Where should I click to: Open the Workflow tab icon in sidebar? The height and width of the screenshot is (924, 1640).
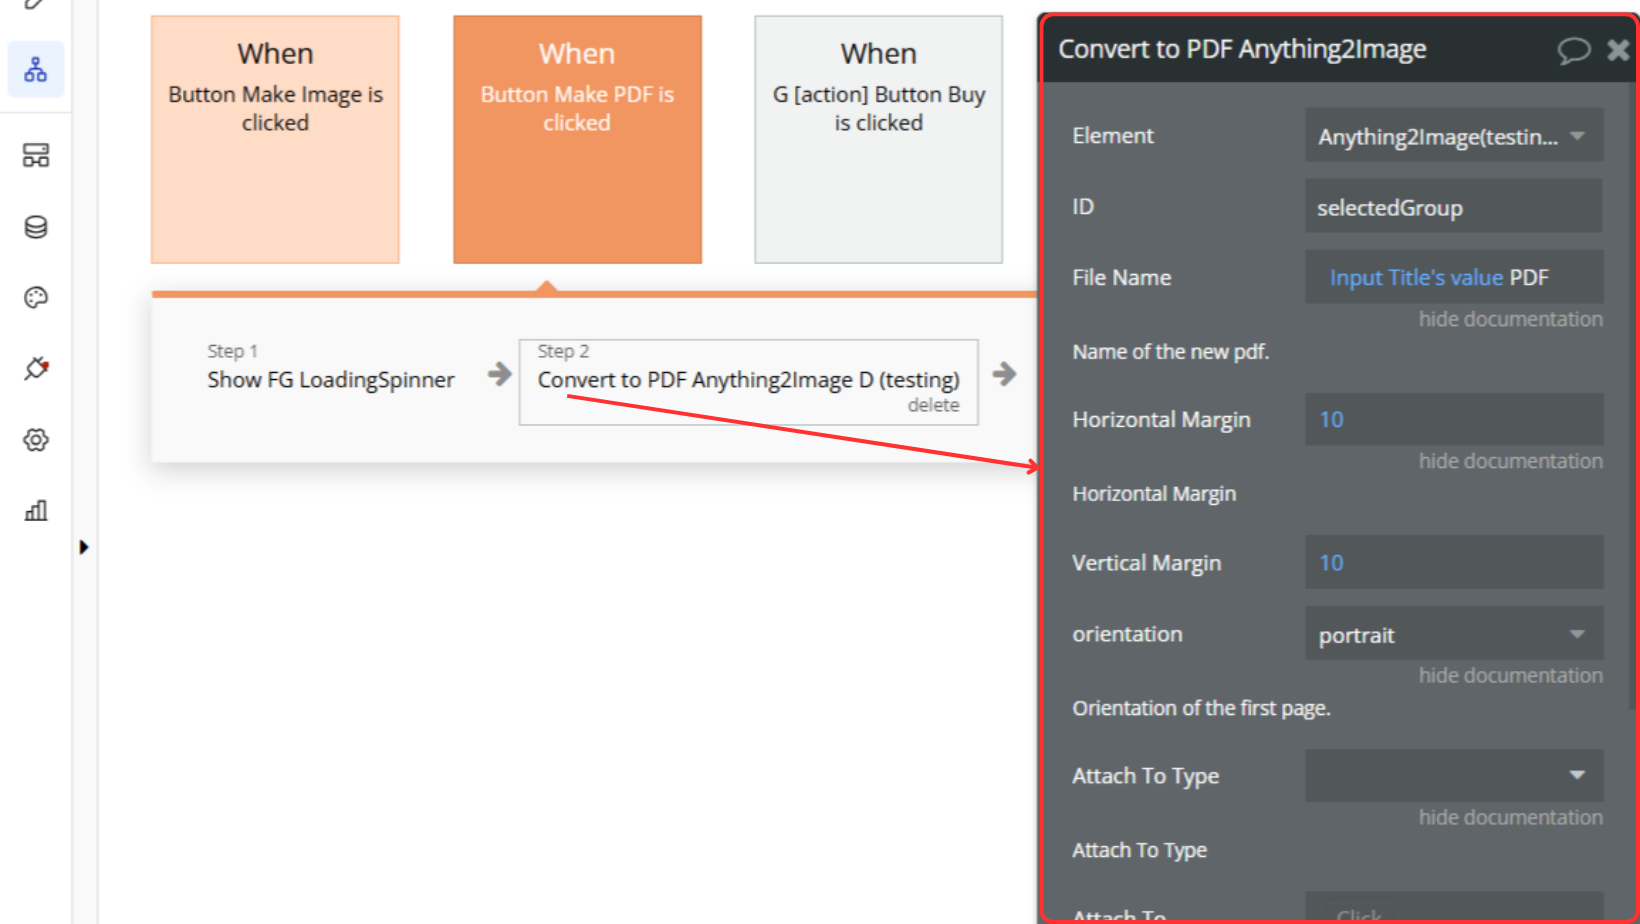click(x=36, y=70)
